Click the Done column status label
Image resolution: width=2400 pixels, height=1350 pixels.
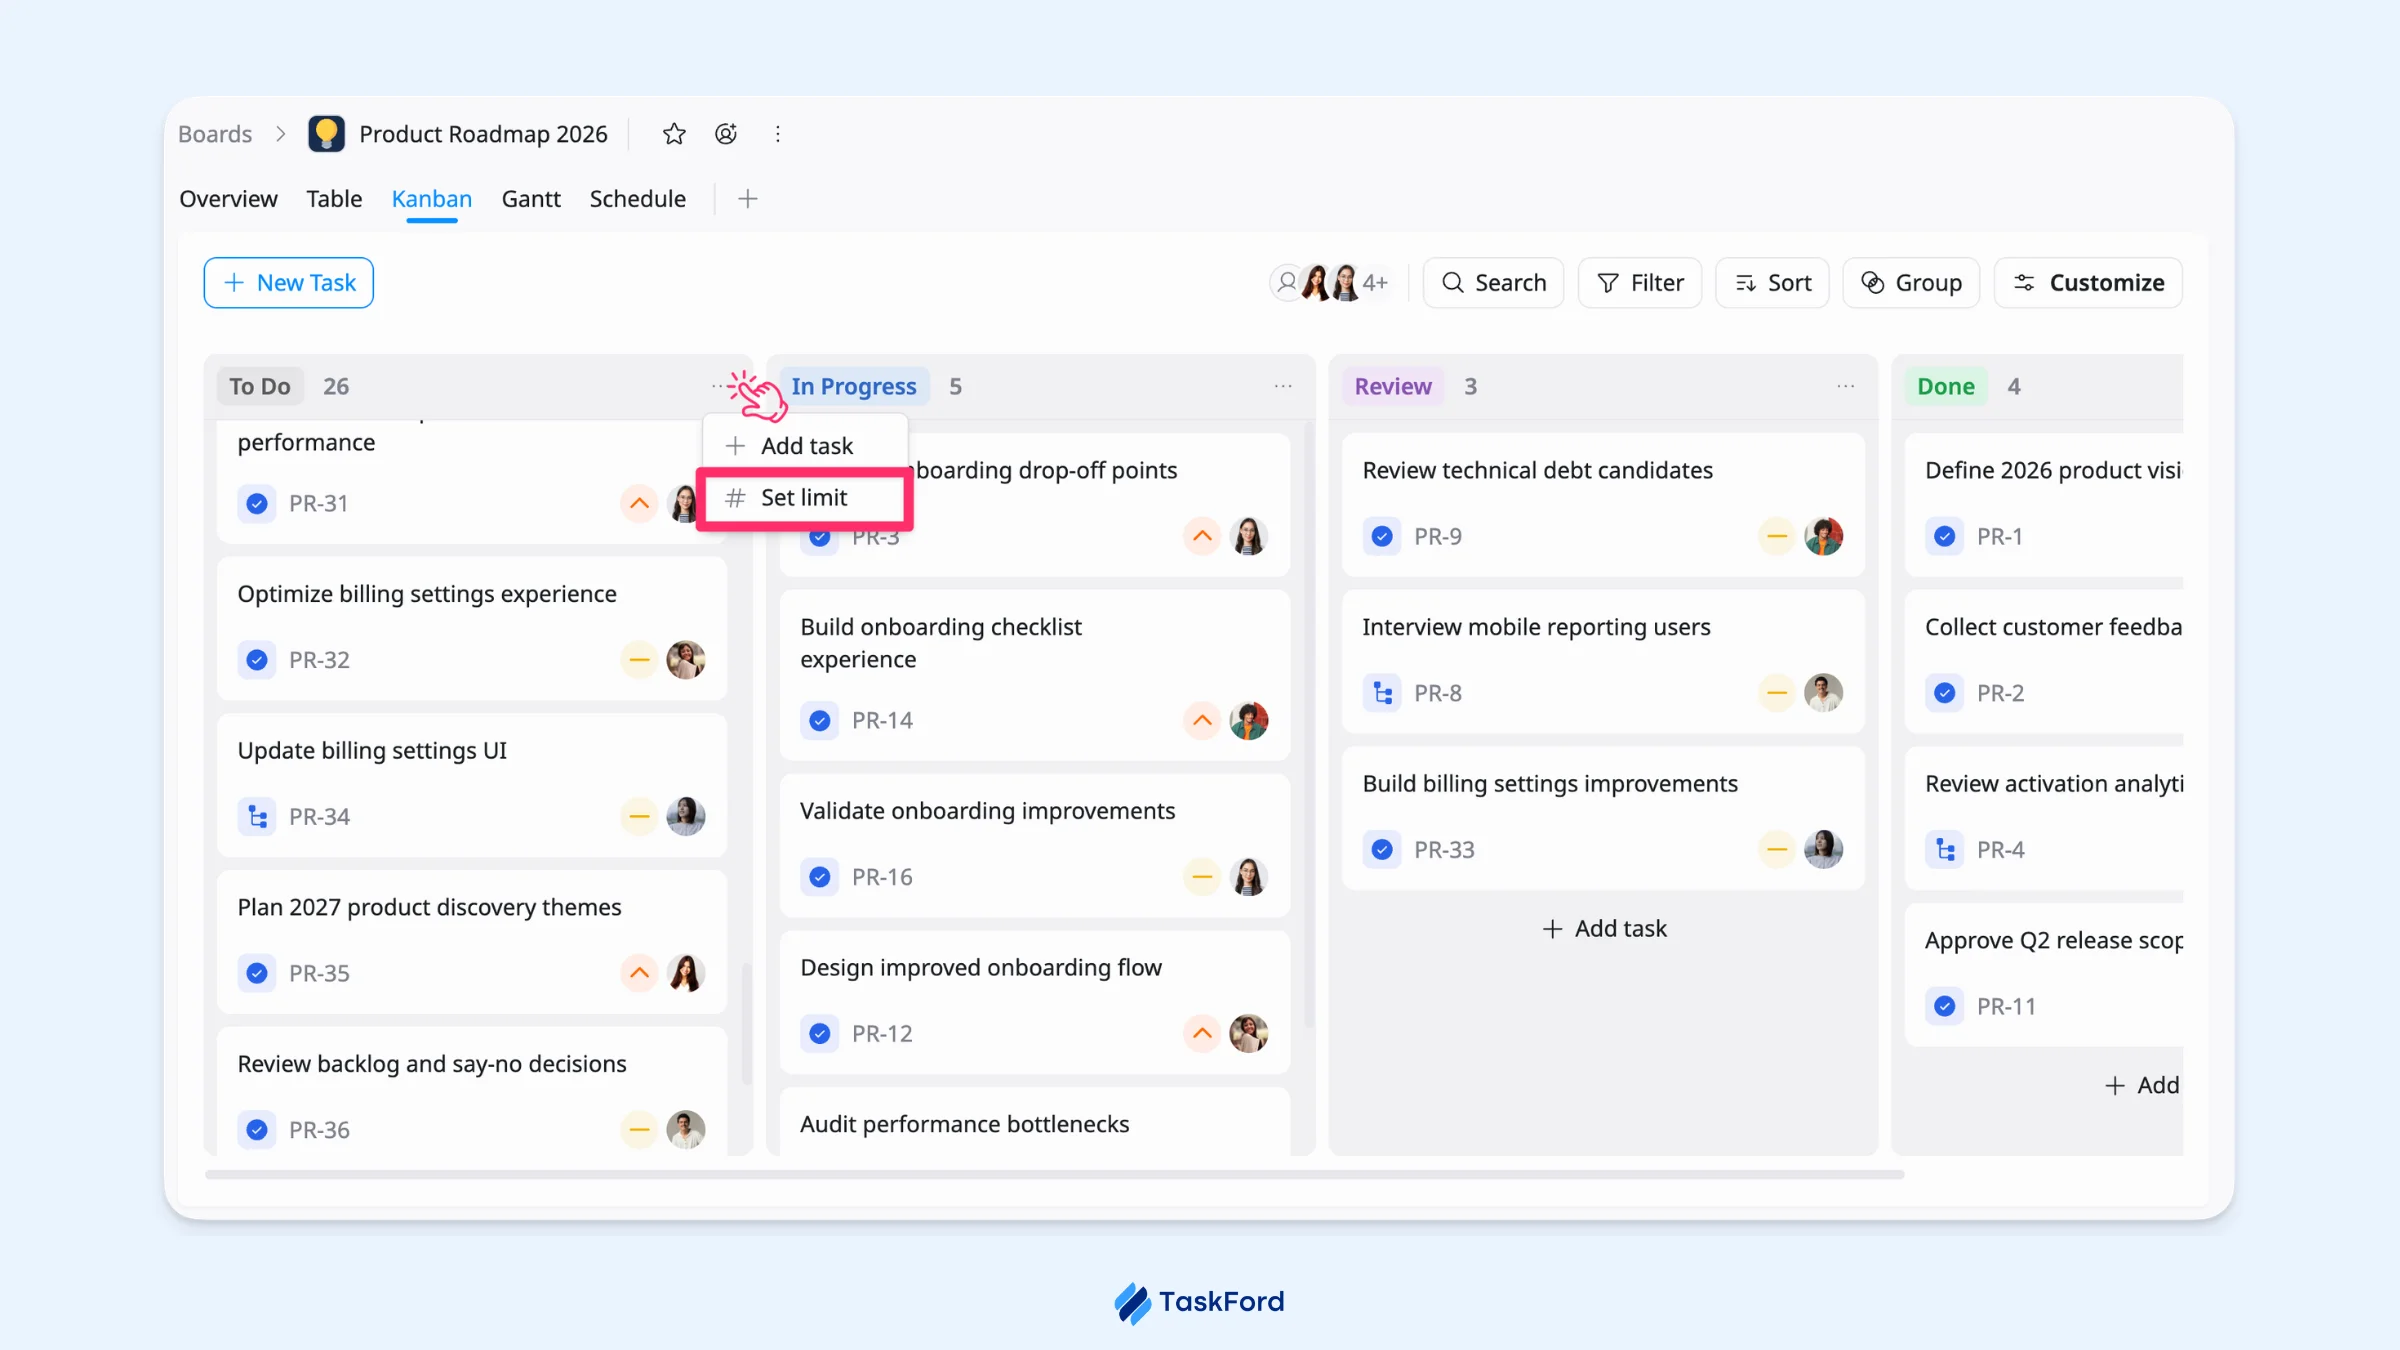pos(1946,386)
